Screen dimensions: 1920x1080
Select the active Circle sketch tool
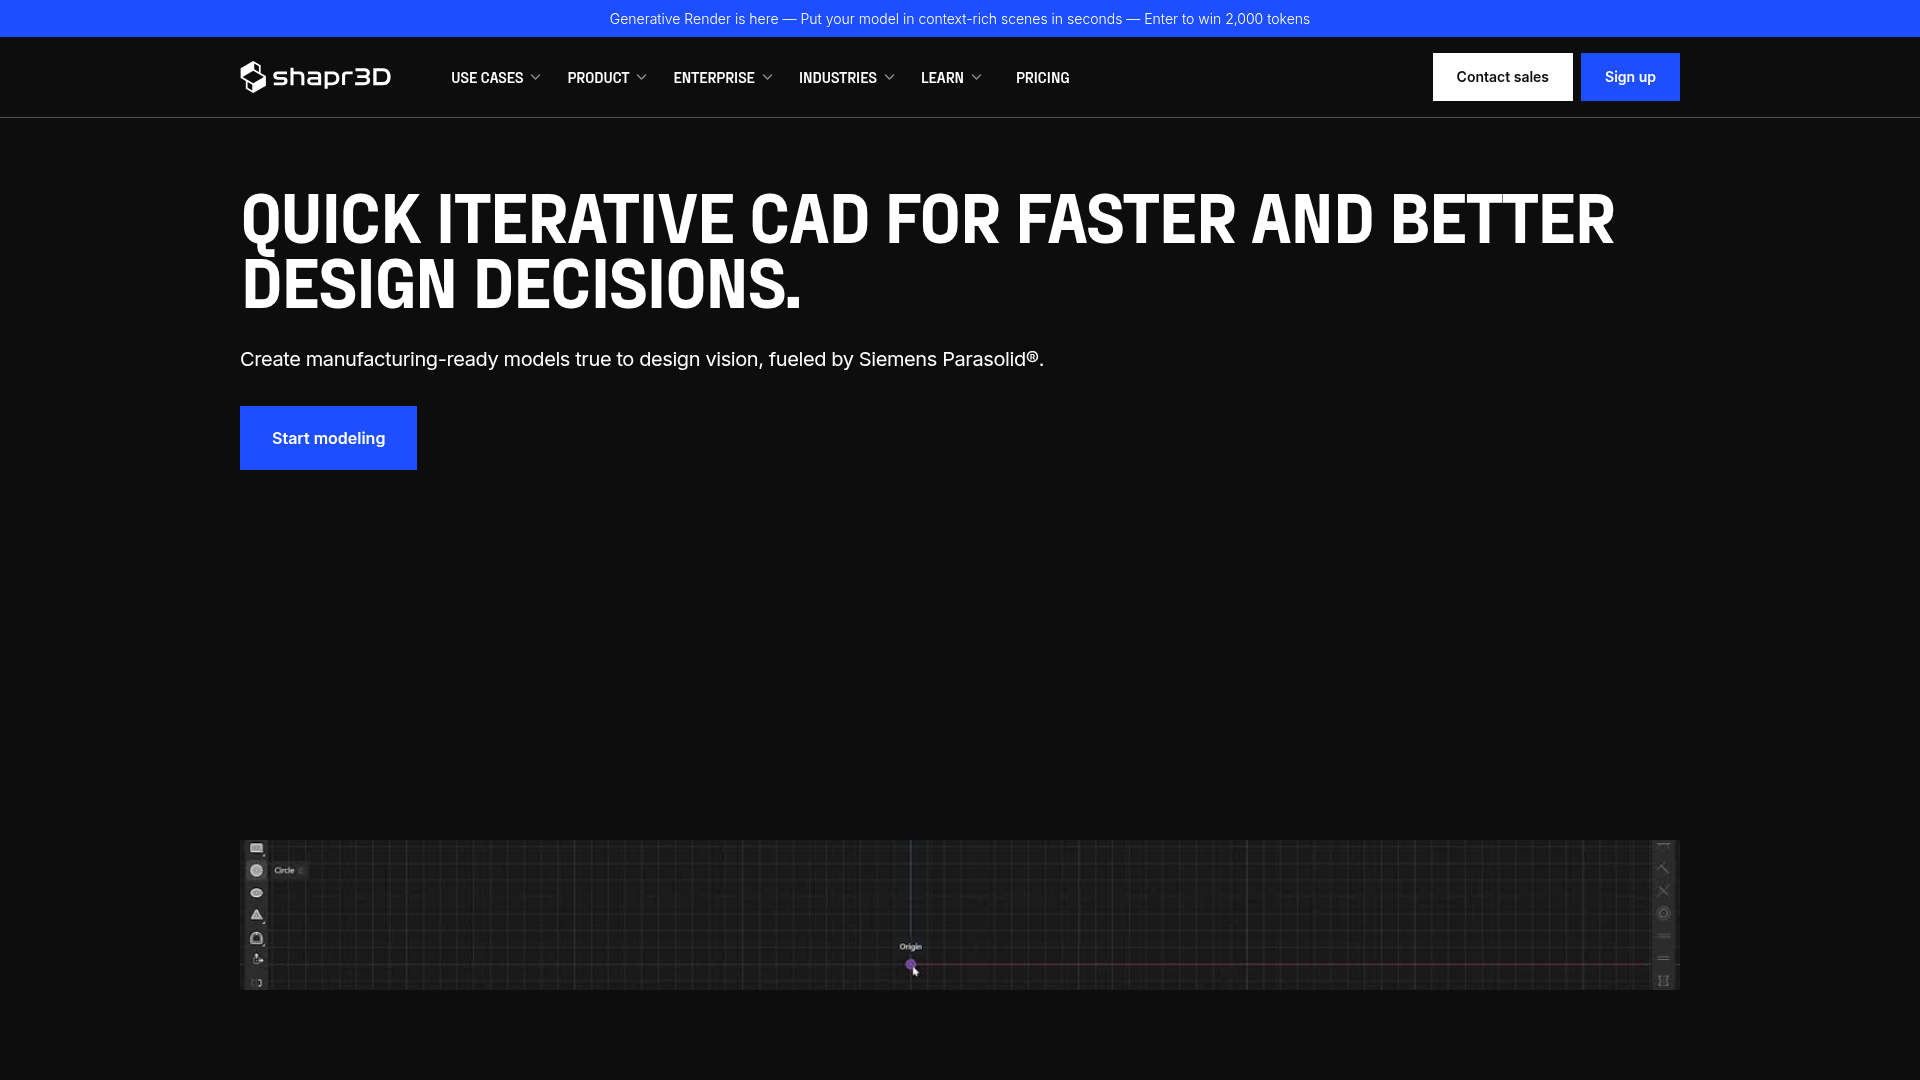[x=257, y=870]
